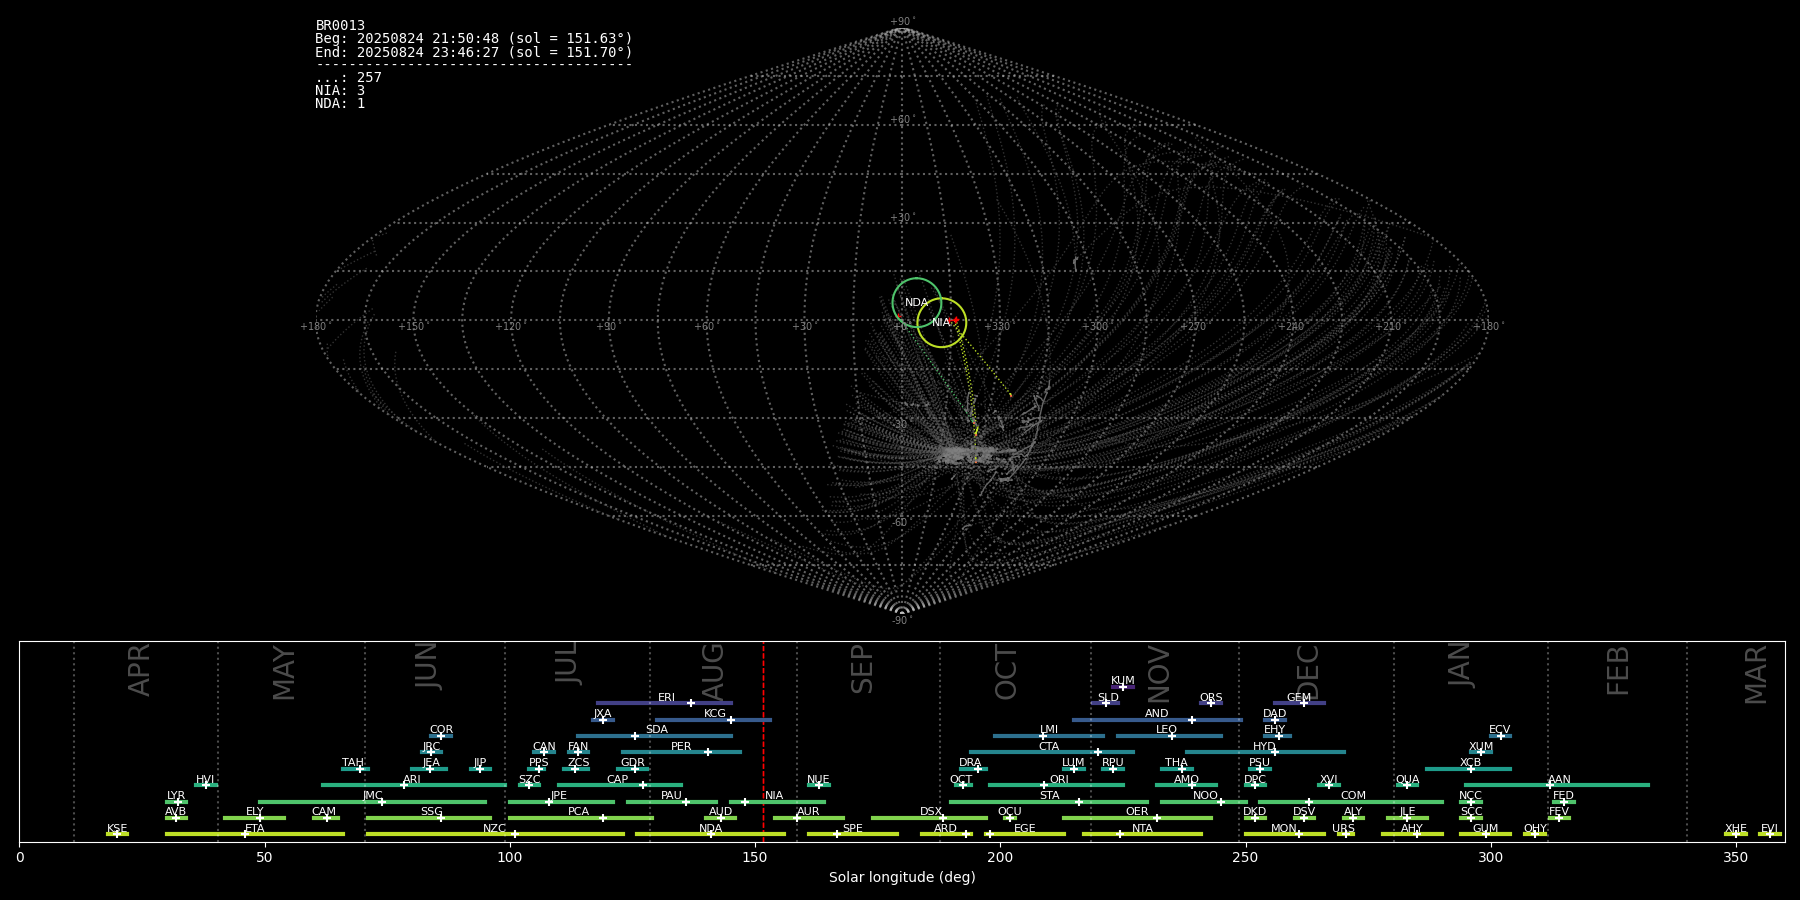This screenshot has height=900, width=1800.
Task: Select the KSE shower label
Action: pos(117,829)
